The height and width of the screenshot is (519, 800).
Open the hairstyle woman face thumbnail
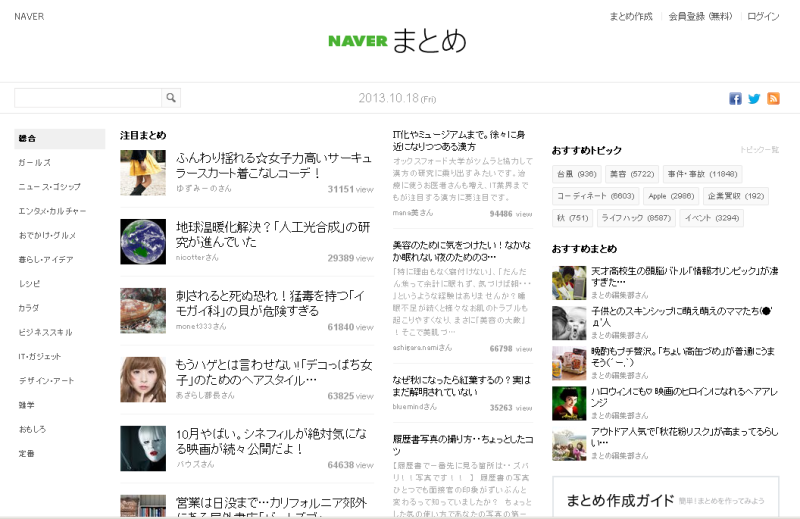coord(143,379)
